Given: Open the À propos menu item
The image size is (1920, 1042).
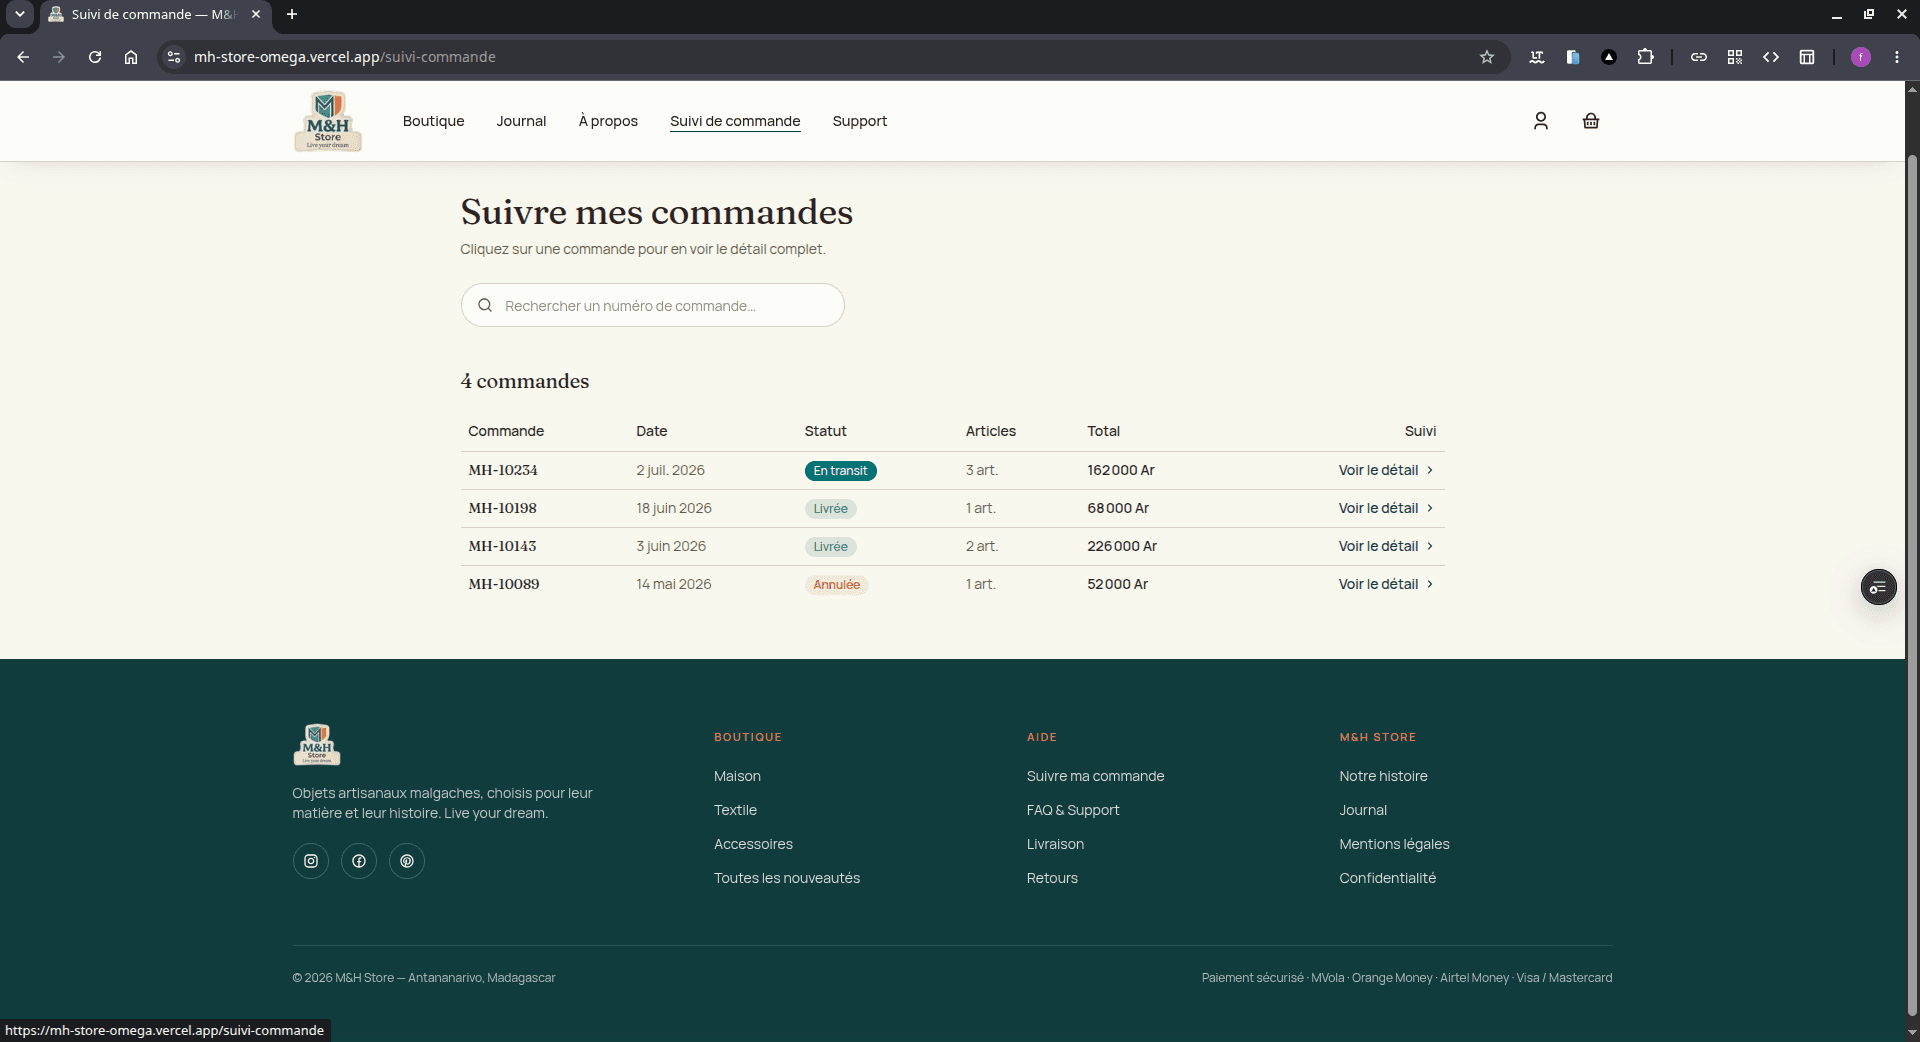Looking at the screenshot, I should point(608,121).
